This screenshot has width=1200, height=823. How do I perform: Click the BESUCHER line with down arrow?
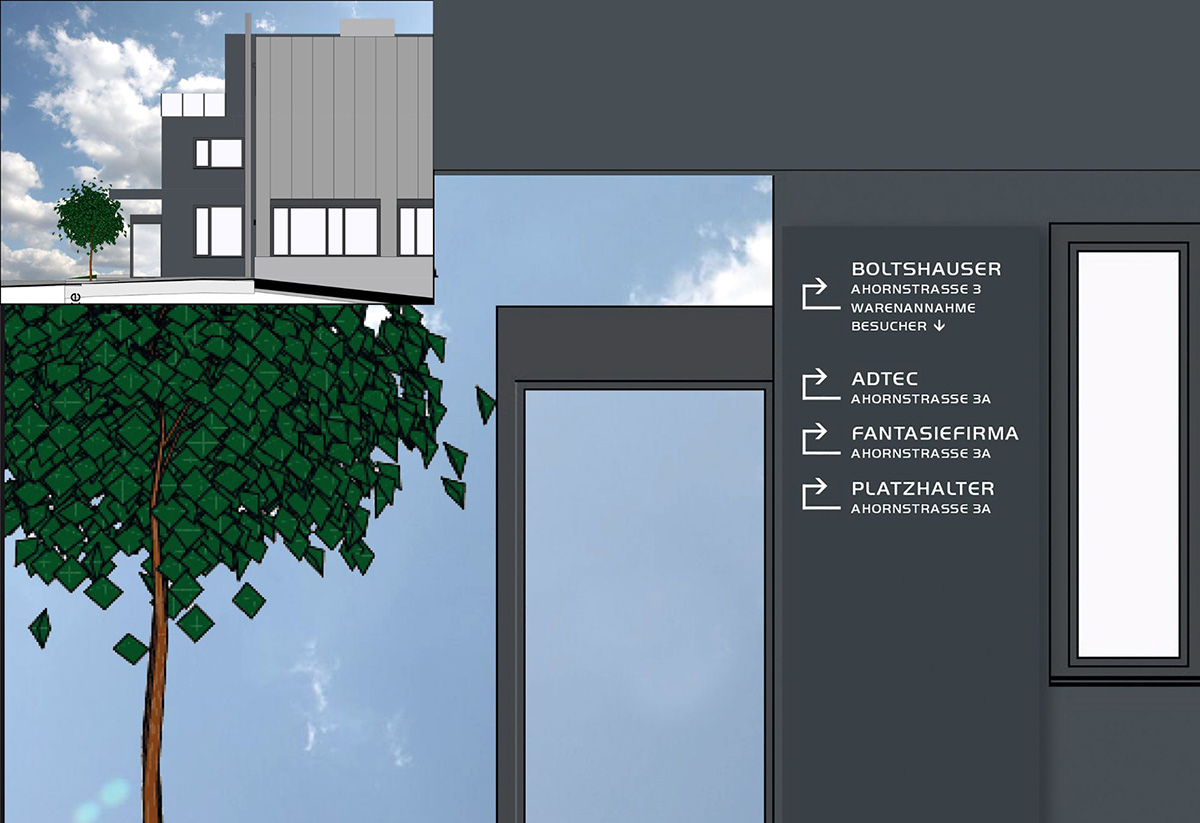click(x=898, y=326)
